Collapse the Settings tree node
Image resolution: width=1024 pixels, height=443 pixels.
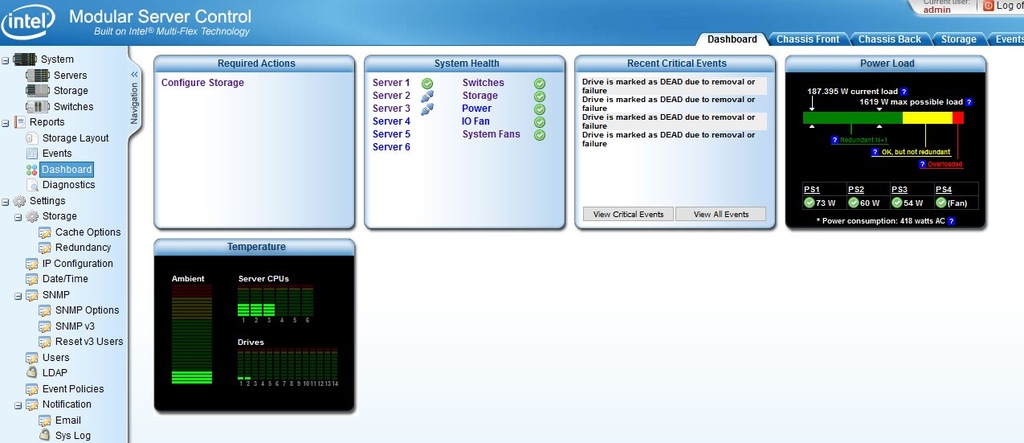click(5, 201)
